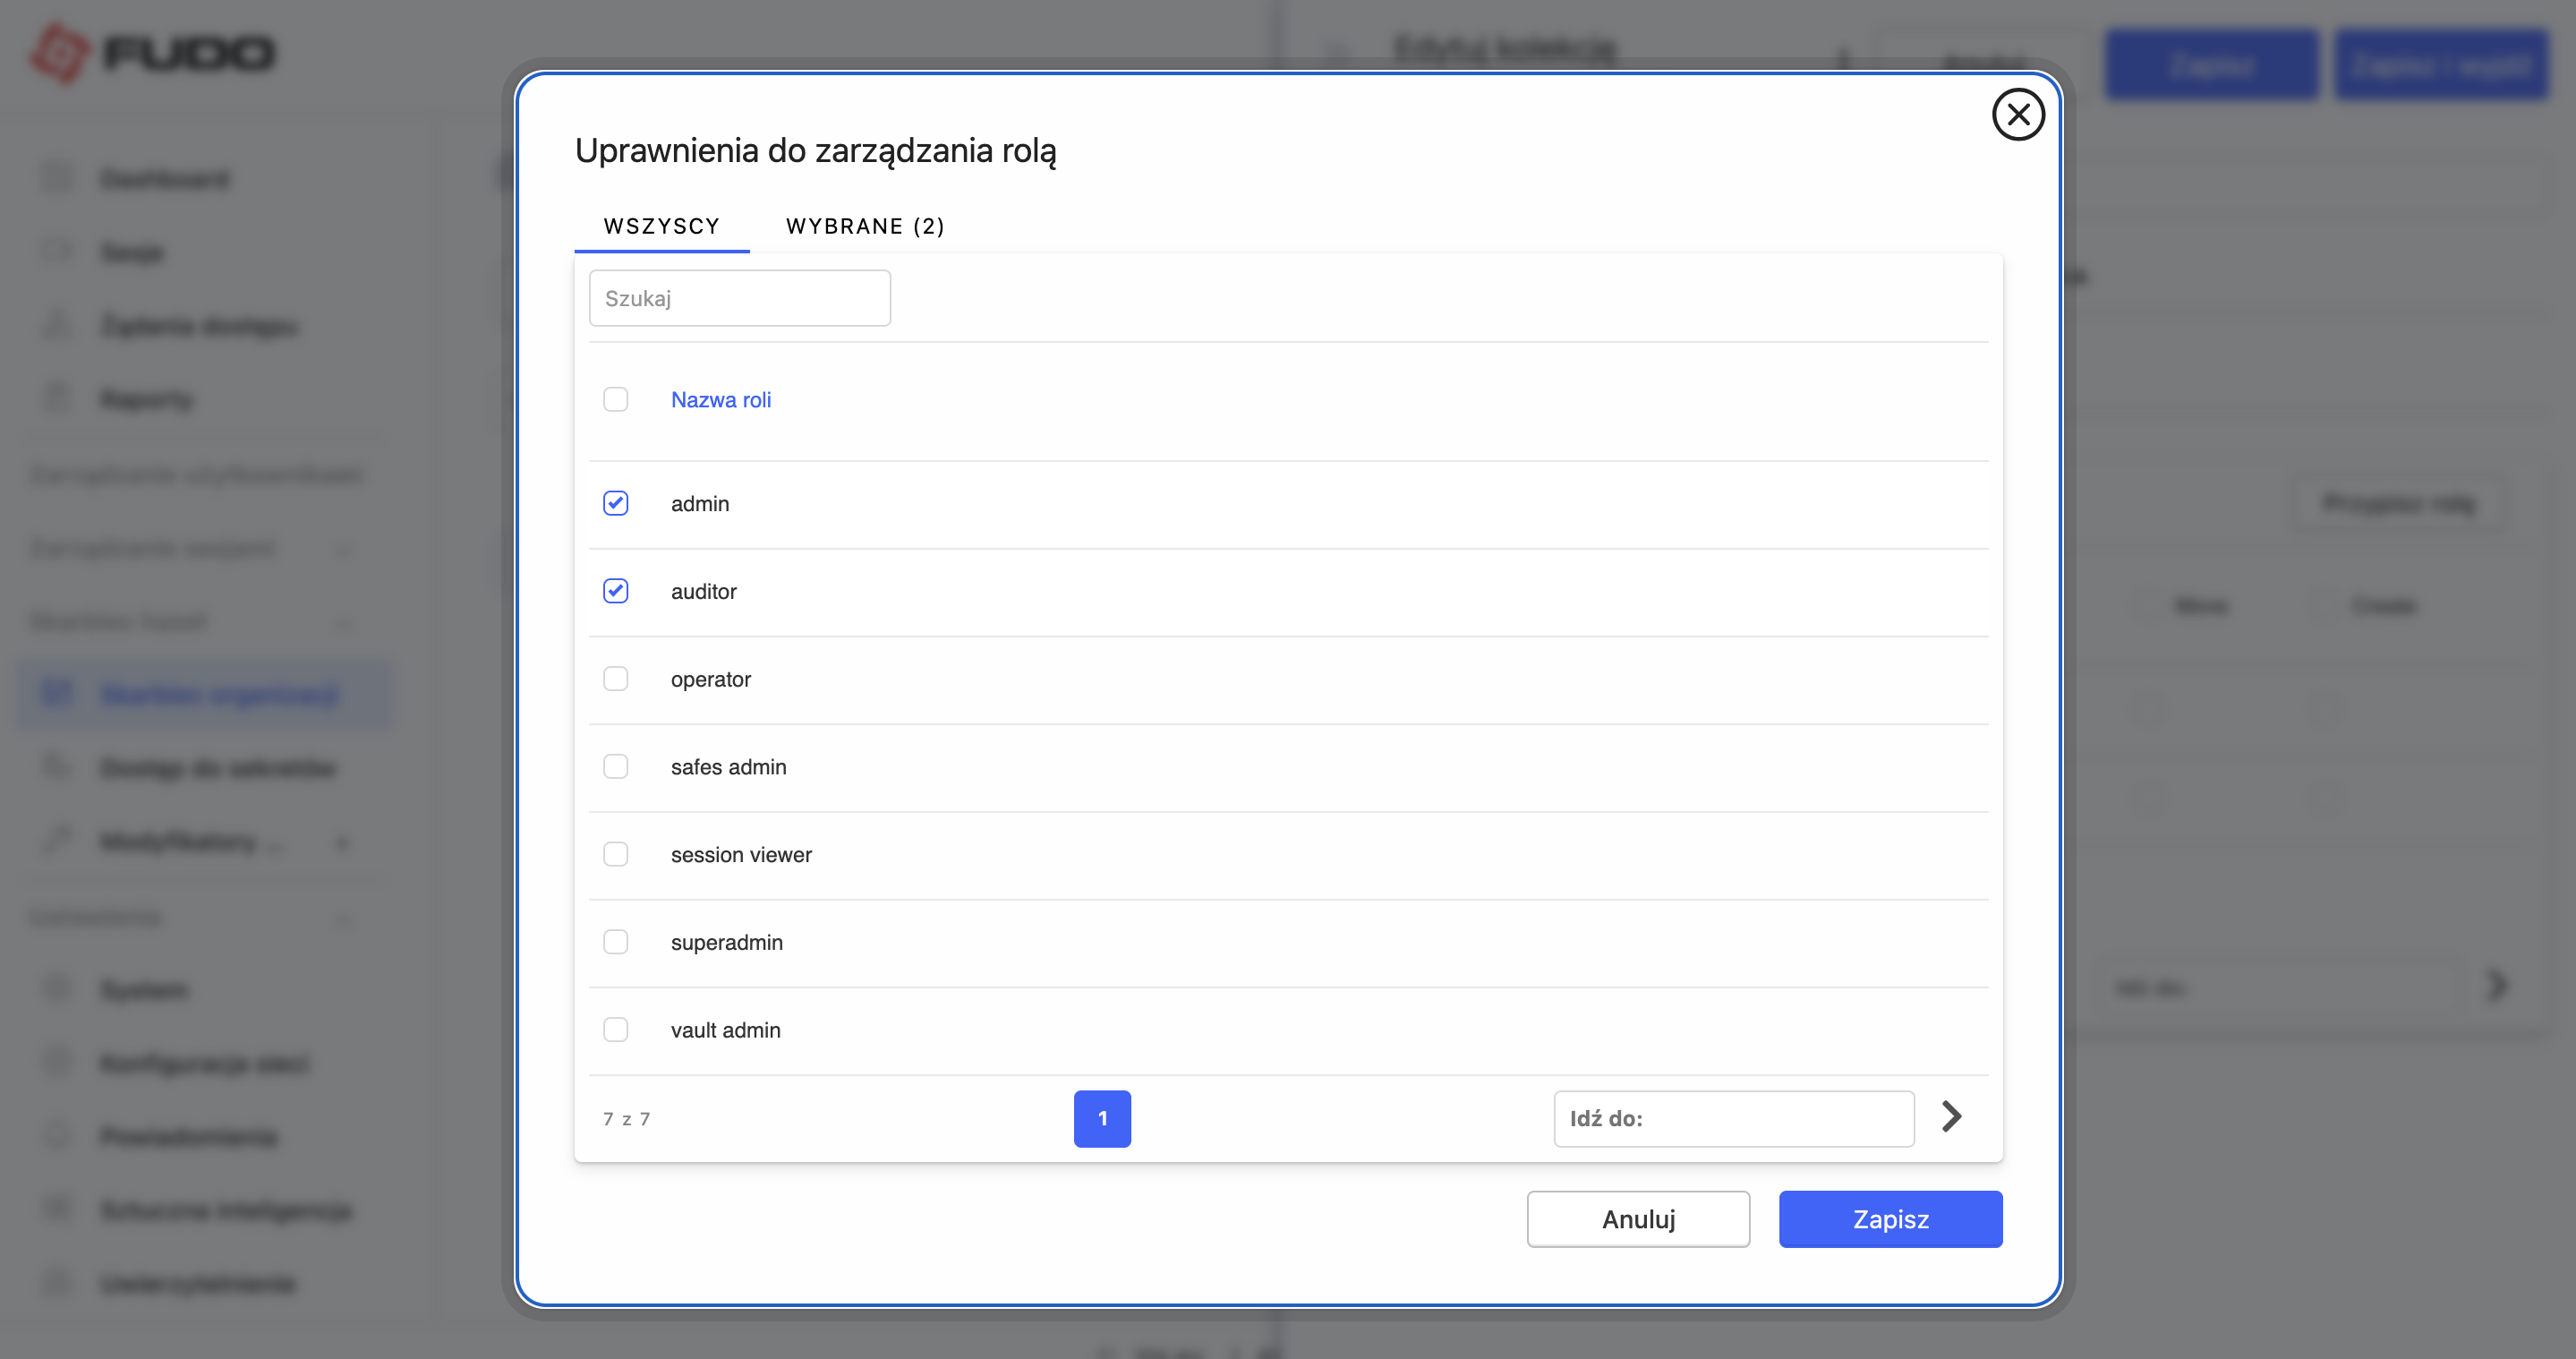Screen dimensions: 2576x1359
Task: Open the Wszyscy tab
Action: pos(662,226)
